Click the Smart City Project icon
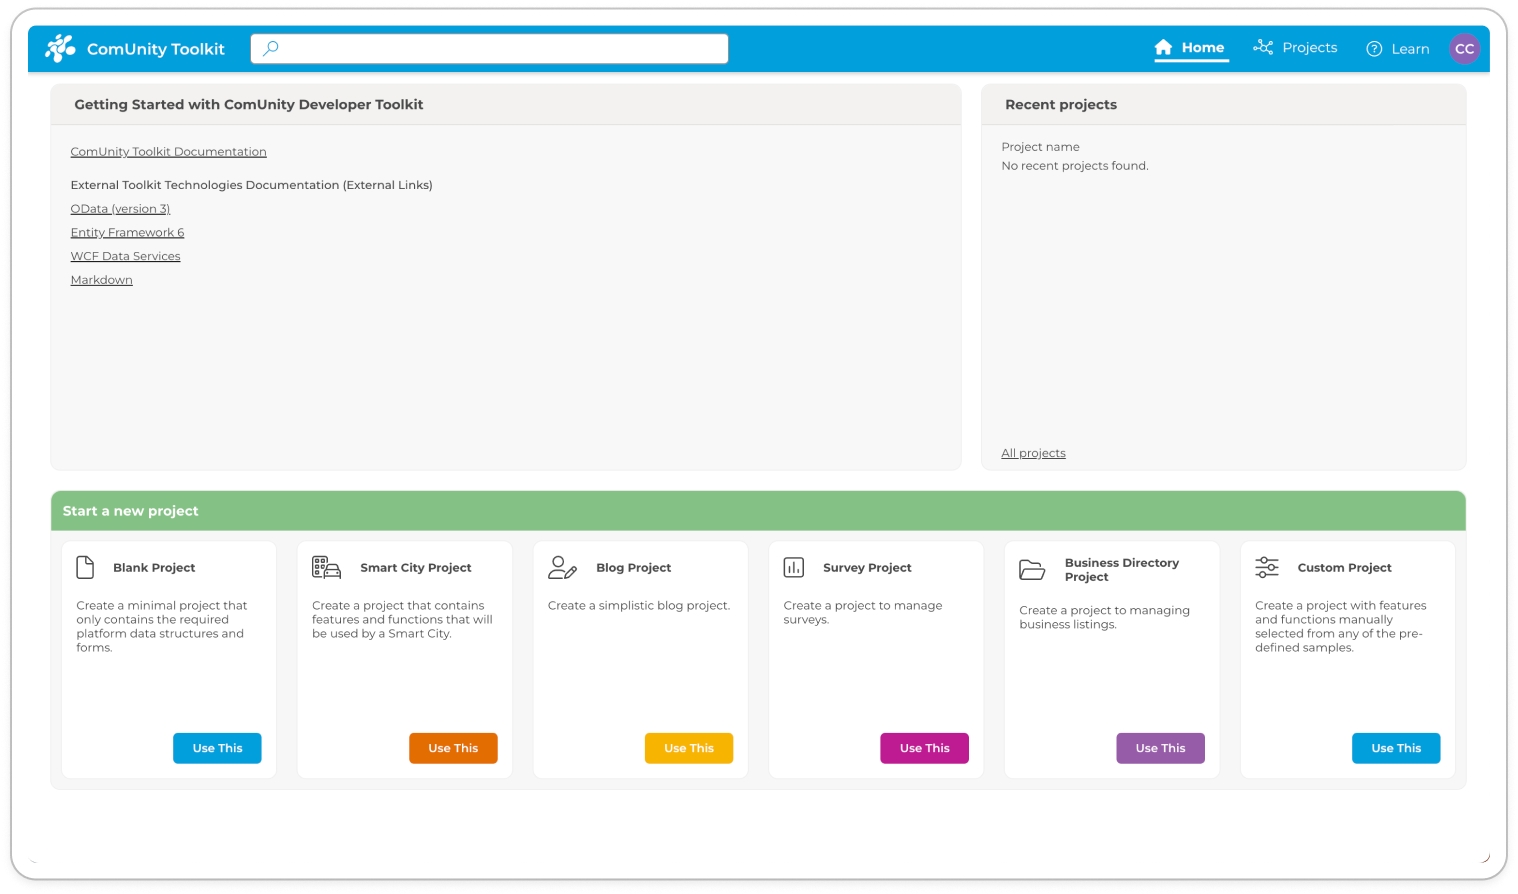This screenshot has width=1518, height=894. (326, 568)
